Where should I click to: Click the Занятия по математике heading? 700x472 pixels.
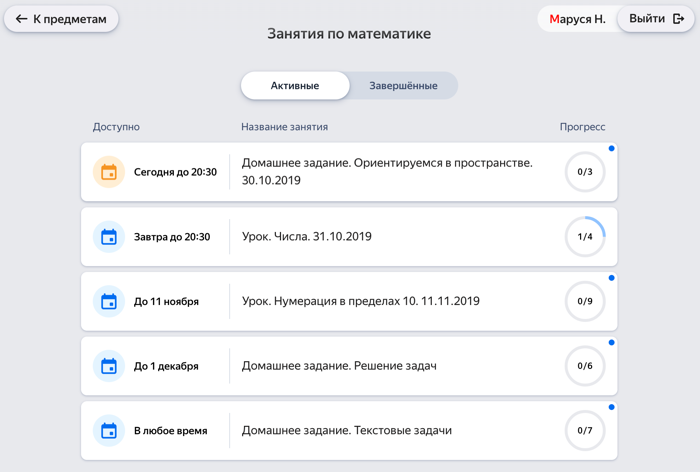click(349, 33)
